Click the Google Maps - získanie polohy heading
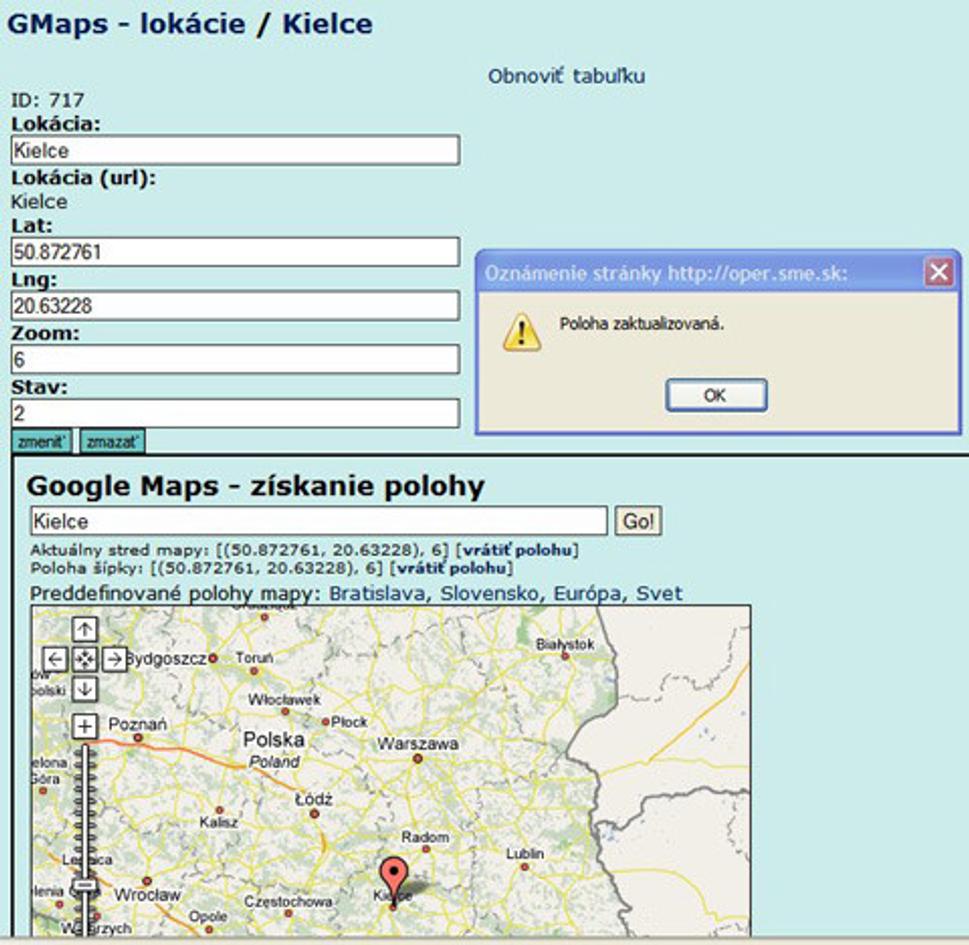The image size is (969, 945). [255, 486]
